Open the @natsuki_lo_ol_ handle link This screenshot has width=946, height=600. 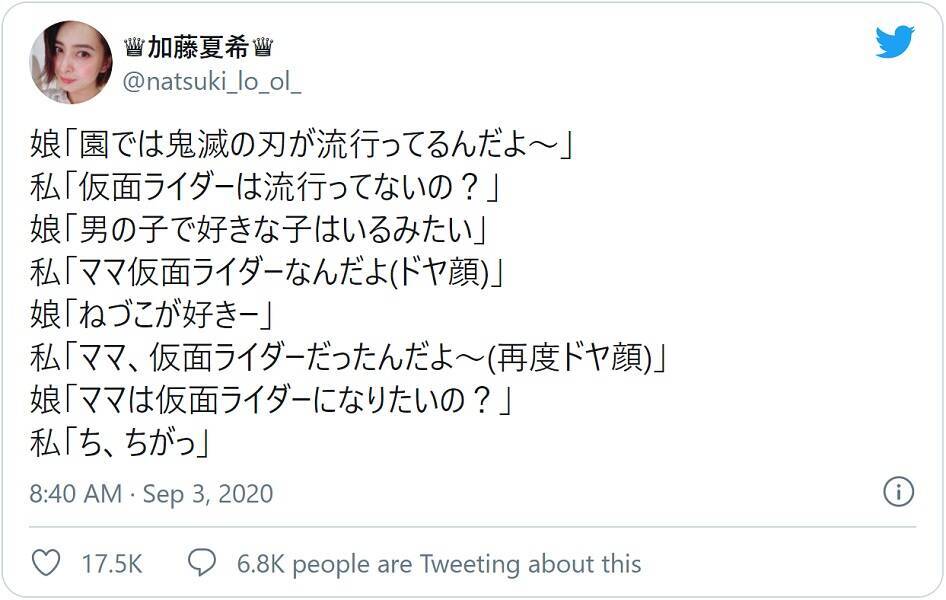click(211, 83)
